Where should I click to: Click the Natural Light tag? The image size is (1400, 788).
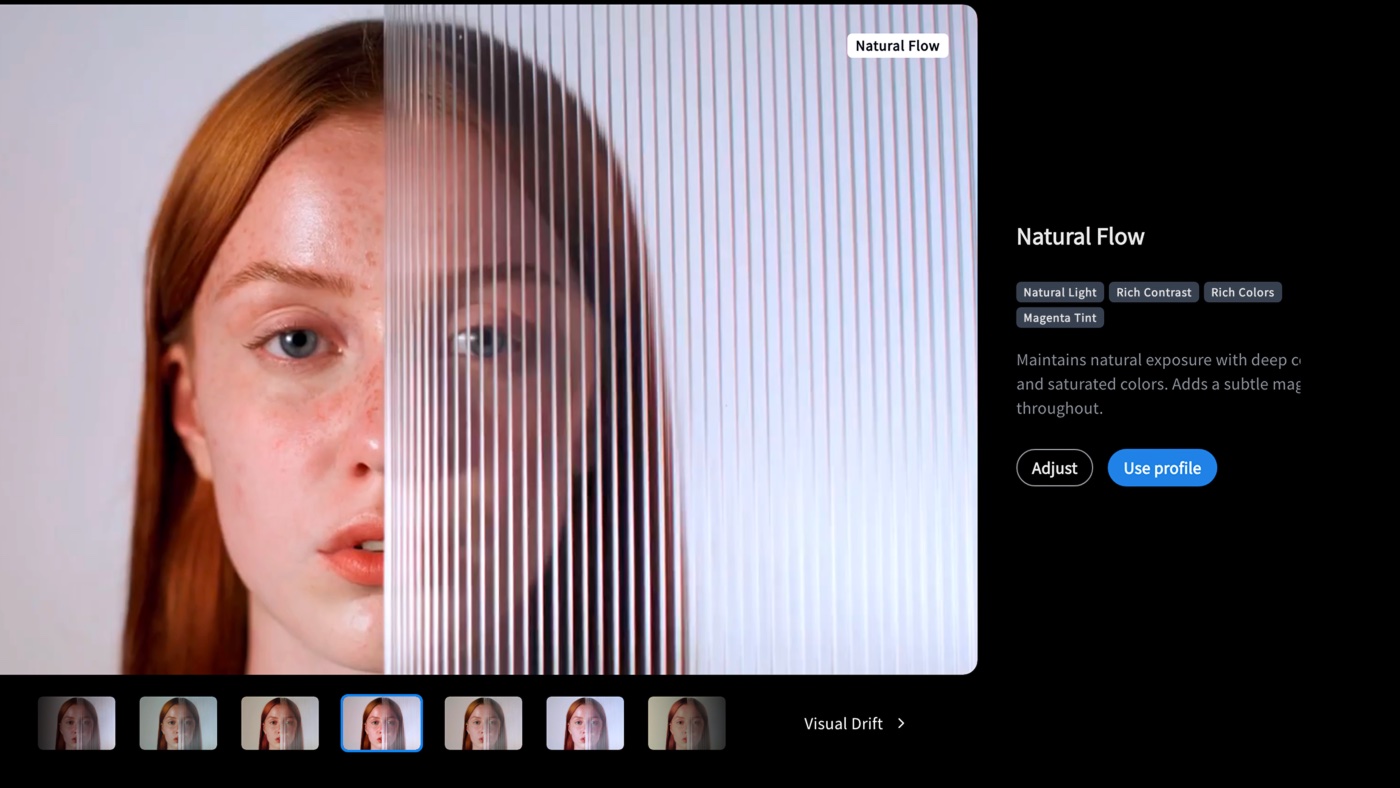(1059, 292)
